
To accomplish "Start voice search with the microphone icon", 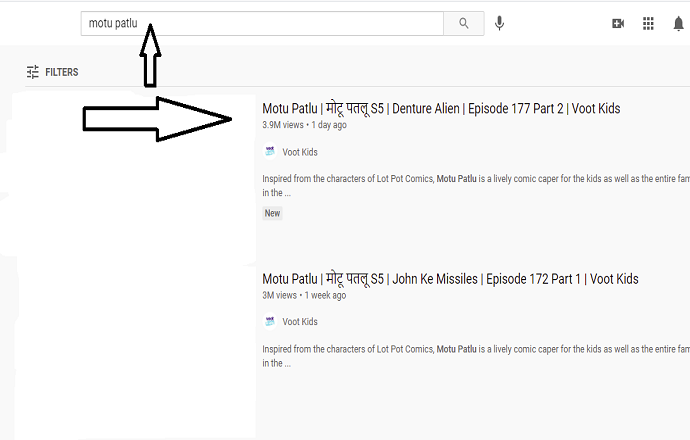I will [x=499, y=23].
